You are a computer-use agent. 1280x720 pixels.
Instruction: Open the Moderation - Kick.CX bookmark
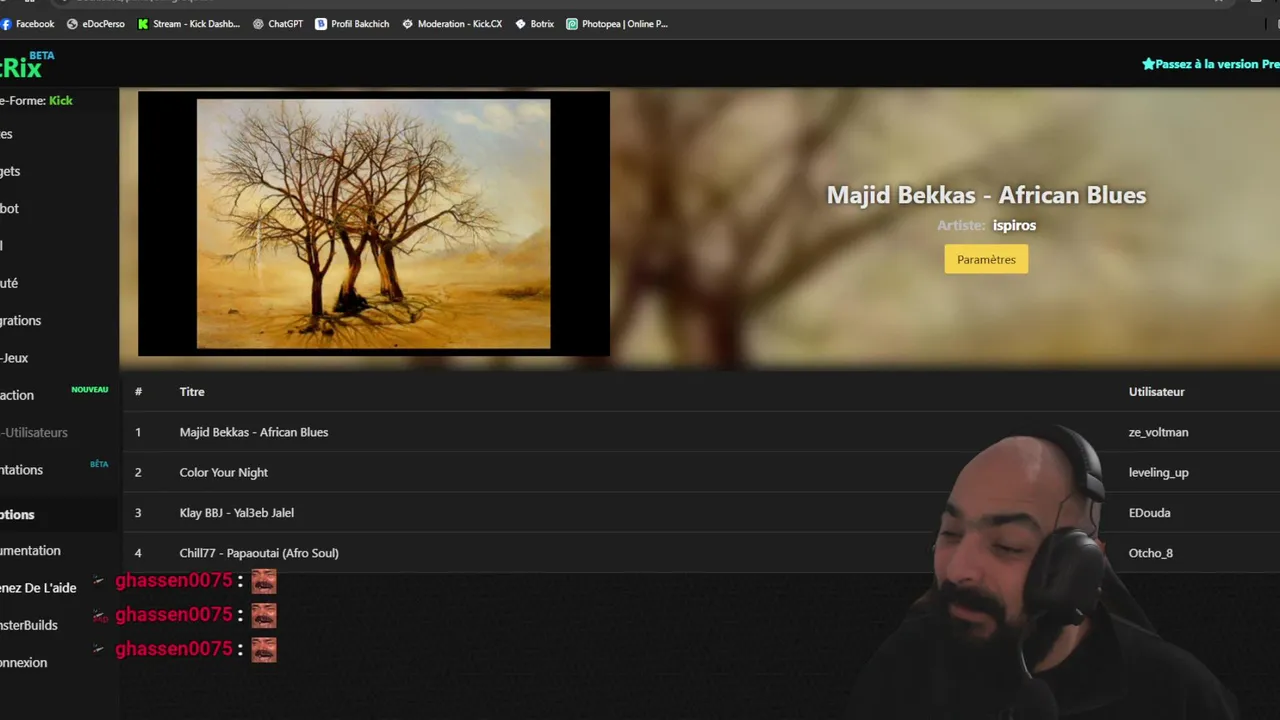[x=452, y=24]
